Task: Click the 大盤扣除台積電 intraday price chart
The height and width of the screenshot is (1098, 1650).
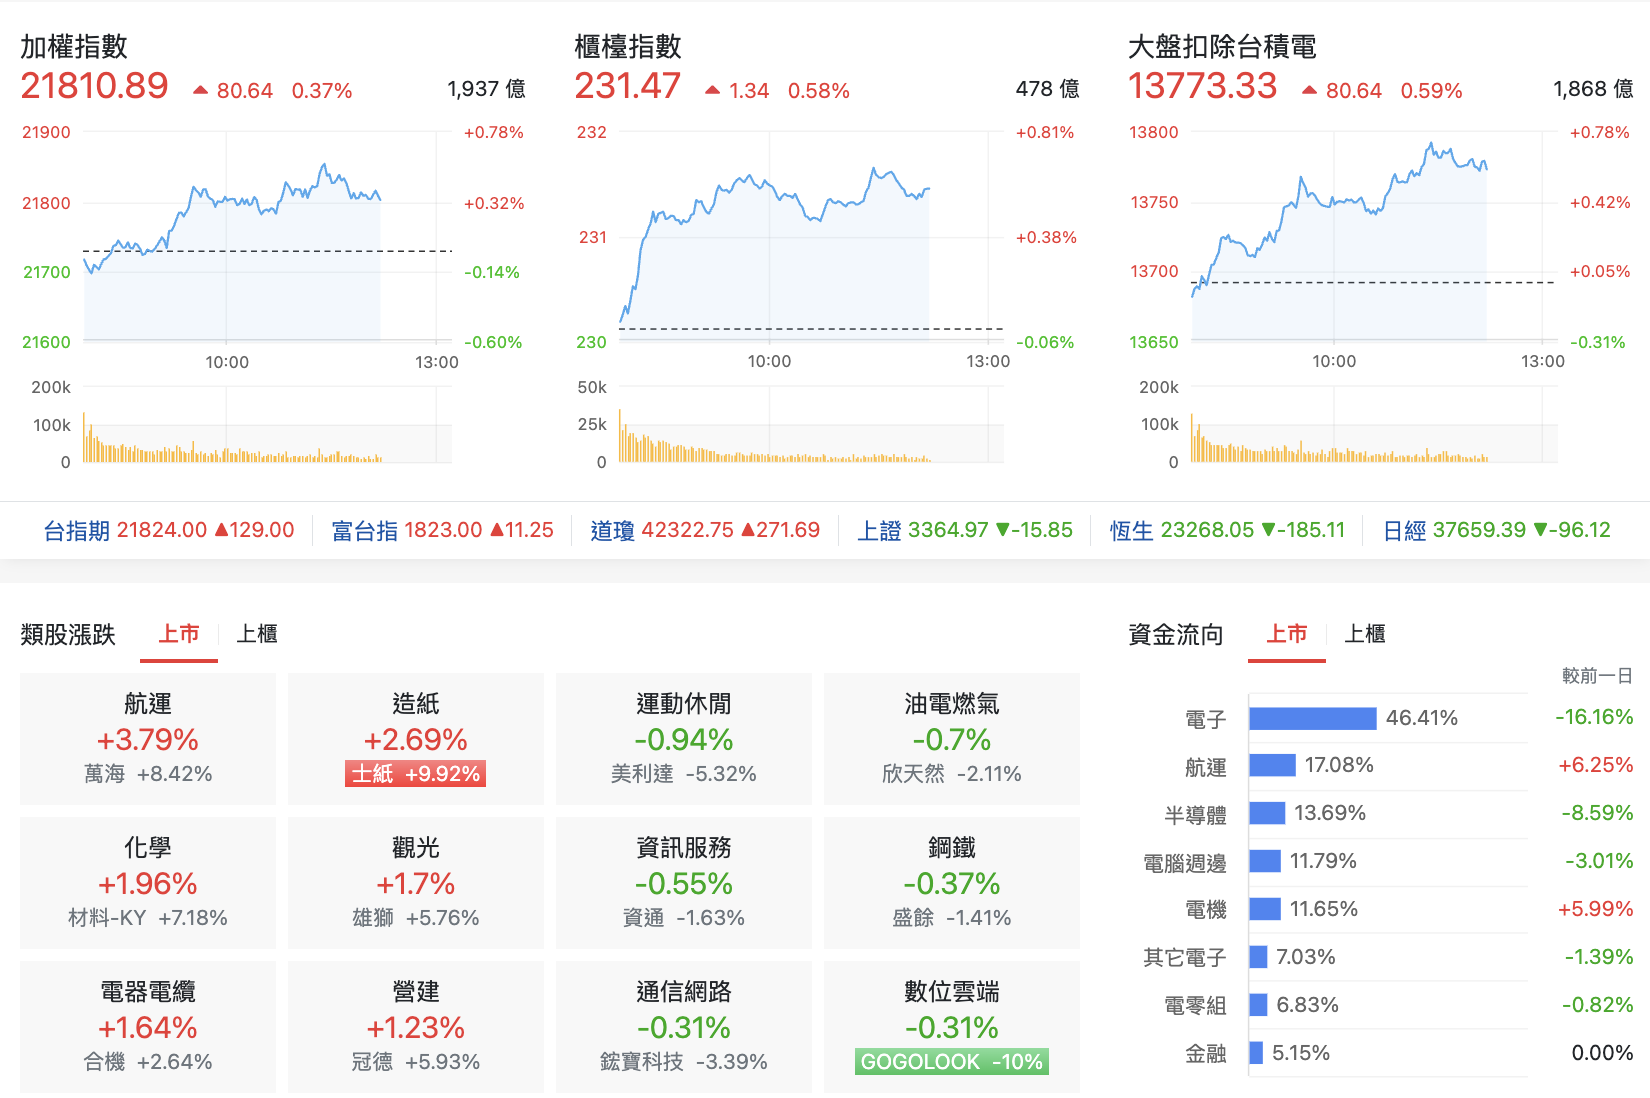Action: pos(1373,237)
